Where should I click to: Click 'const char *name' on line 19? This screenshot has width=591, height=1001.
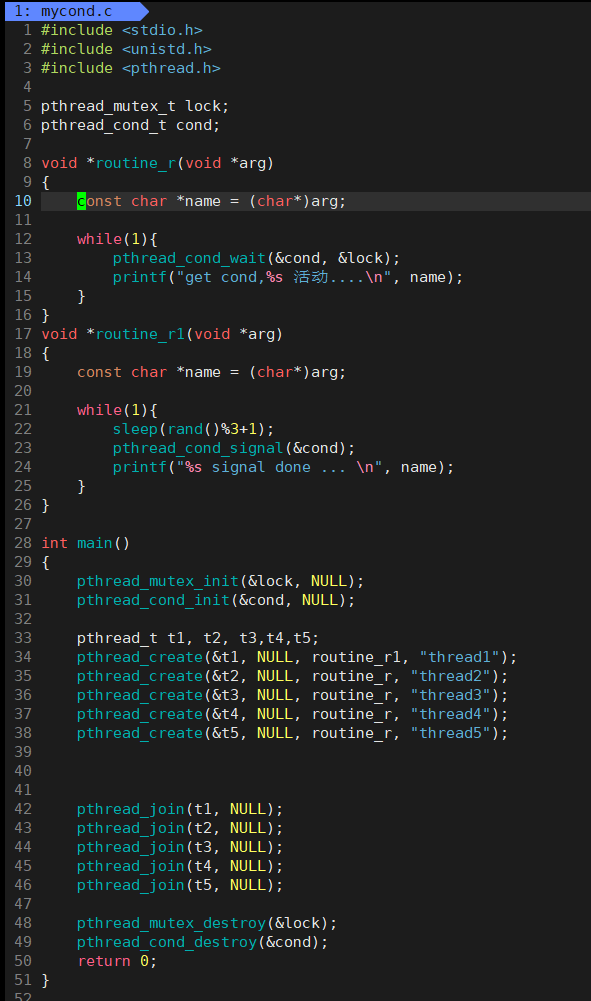149,372
